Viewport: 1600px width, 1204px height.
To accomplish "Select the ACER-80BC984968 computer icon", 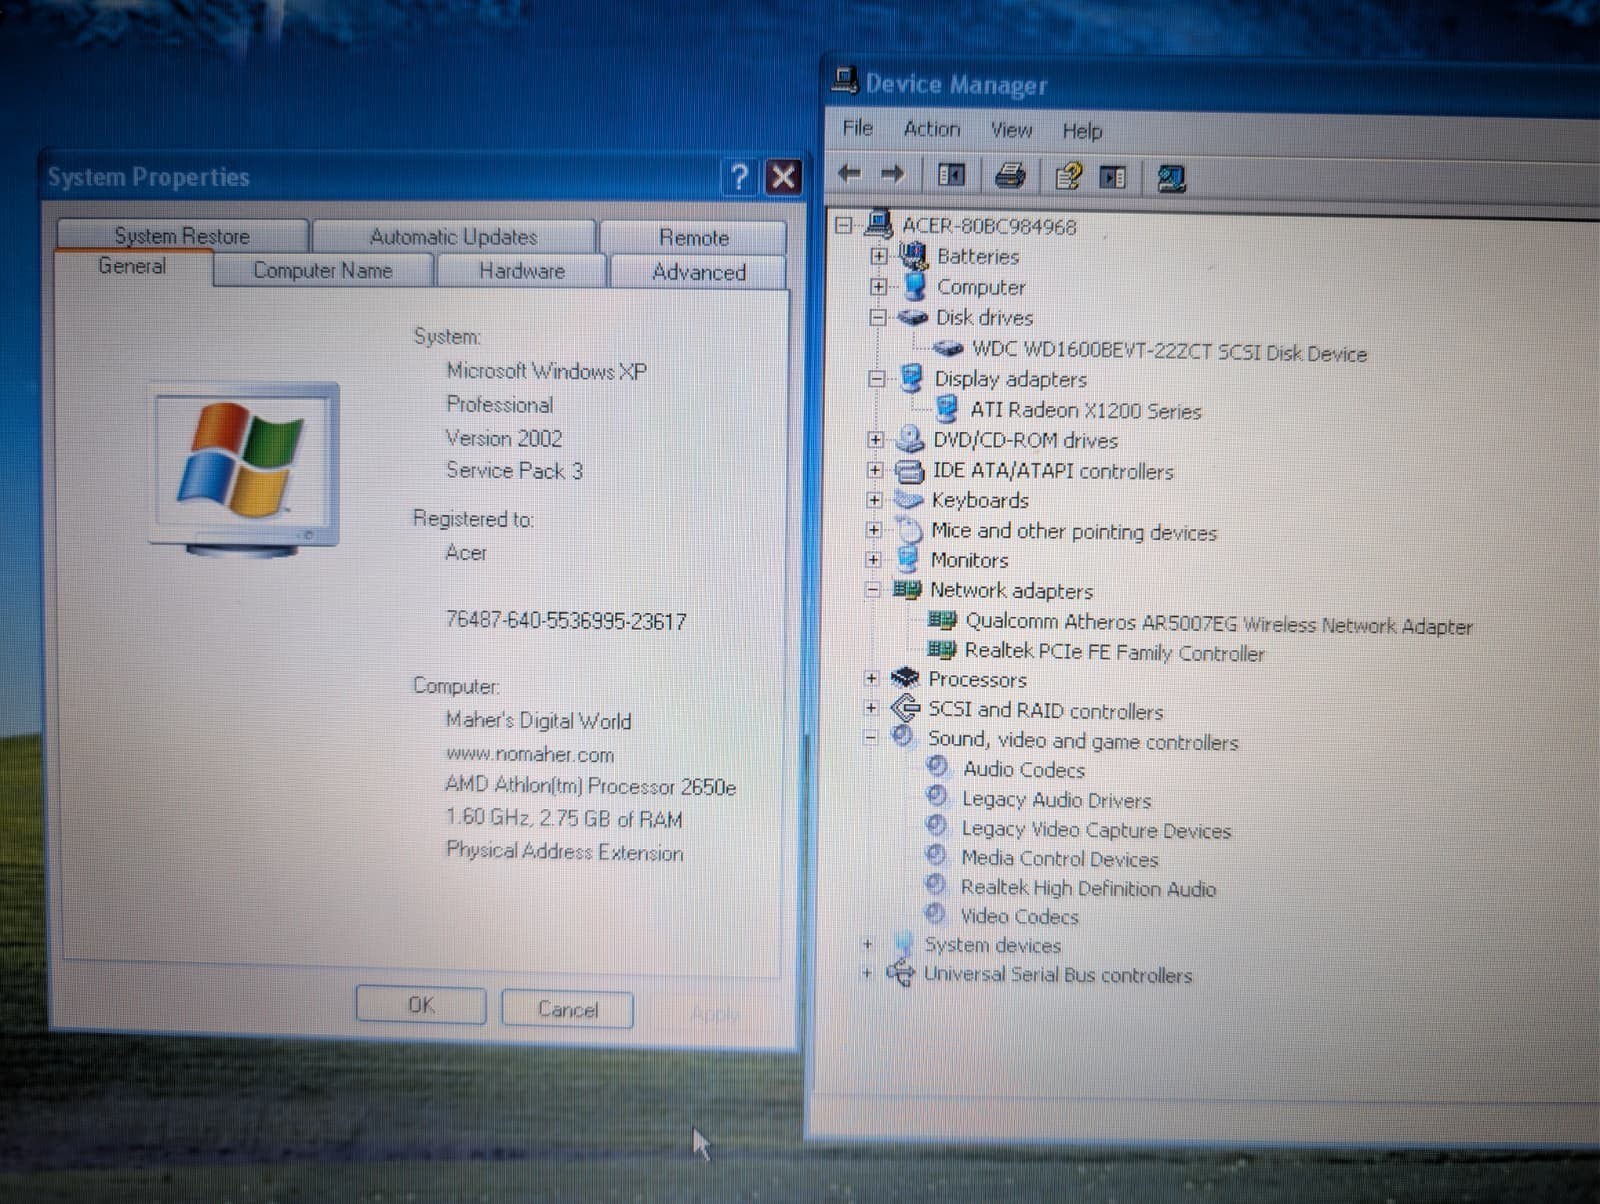I will 879,224.
